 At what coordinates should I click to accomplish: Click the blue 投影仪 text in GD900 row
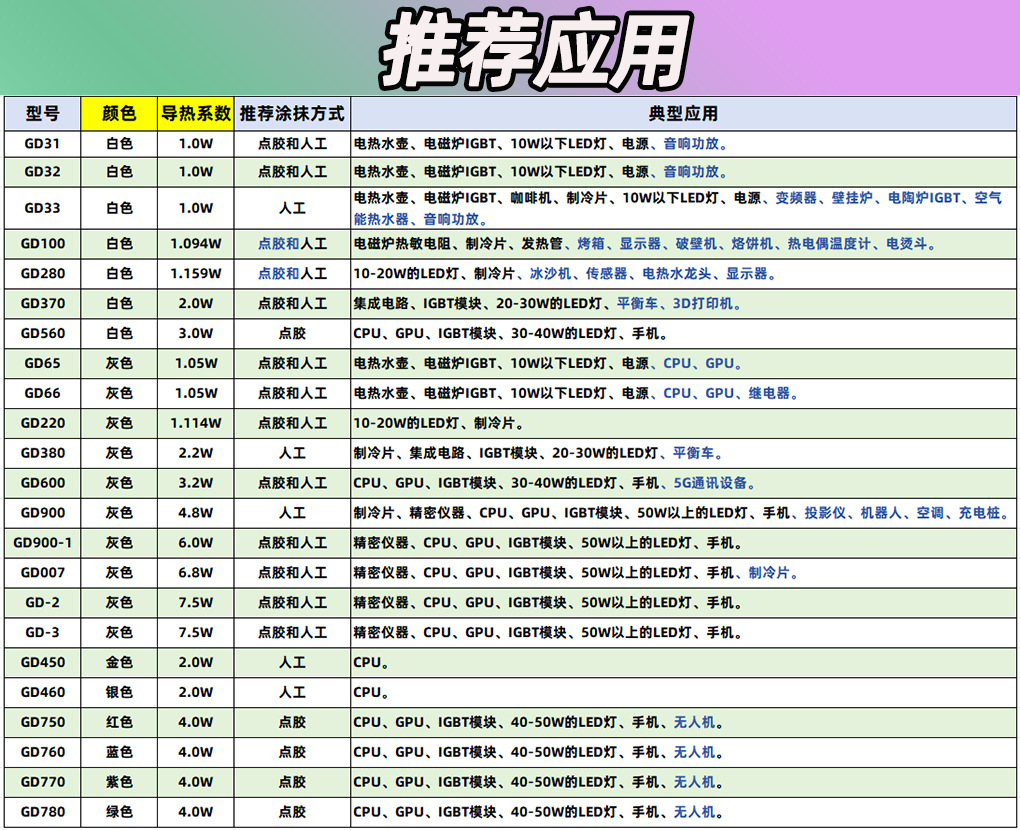(825, 513)
